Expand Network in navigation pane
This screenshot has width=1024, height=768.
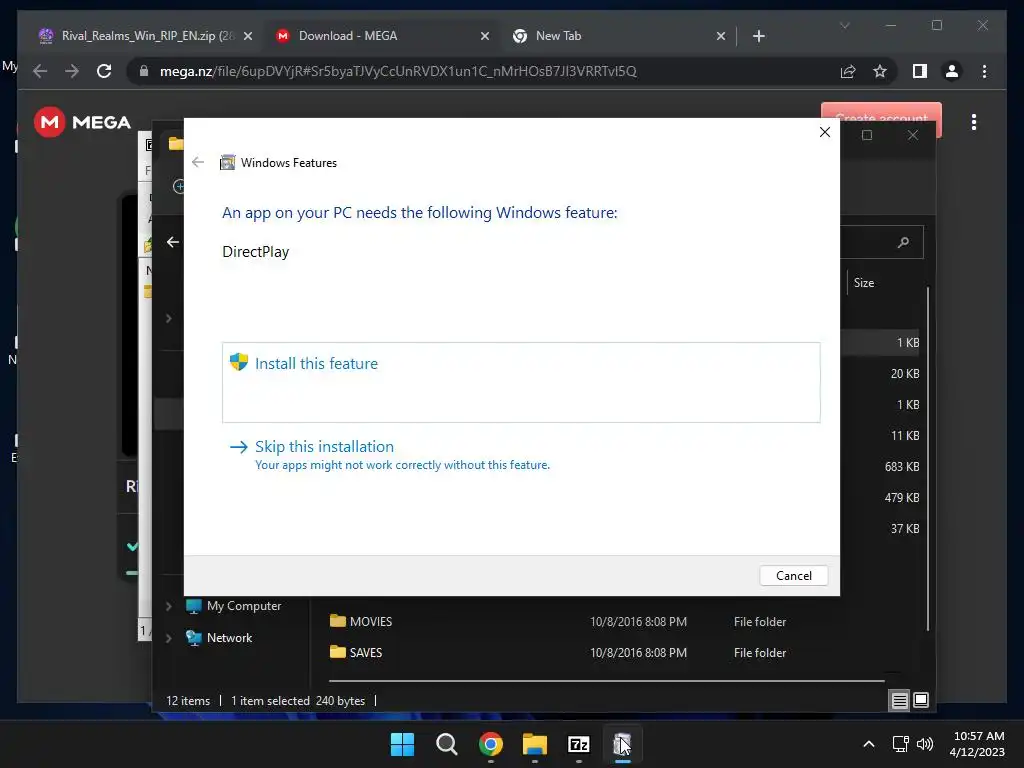pyautogui.click(x=168, y=638)
